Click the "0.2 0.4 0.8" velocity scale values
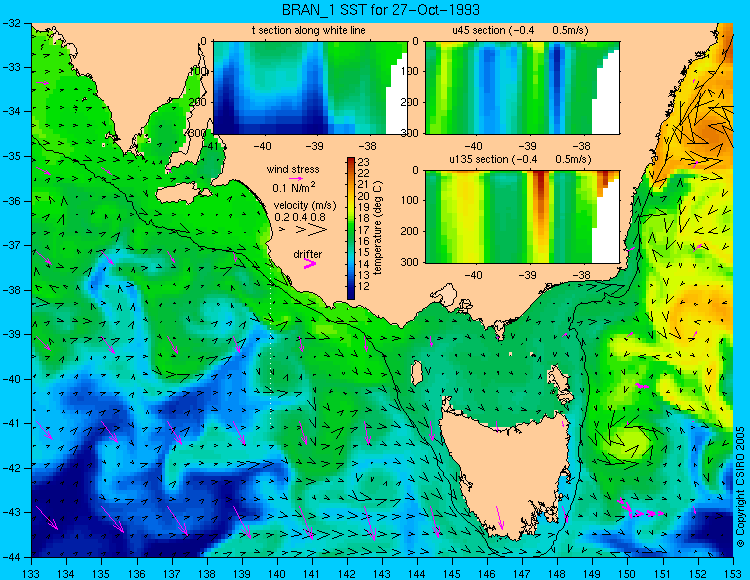Viewport: 750px width, 580px height. tap(299, 217)
